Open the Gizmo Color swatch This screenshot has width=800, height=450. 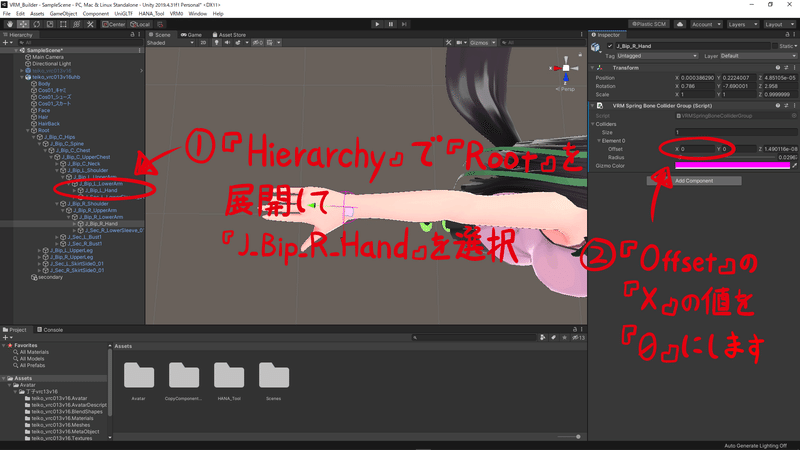click(732, 166)
